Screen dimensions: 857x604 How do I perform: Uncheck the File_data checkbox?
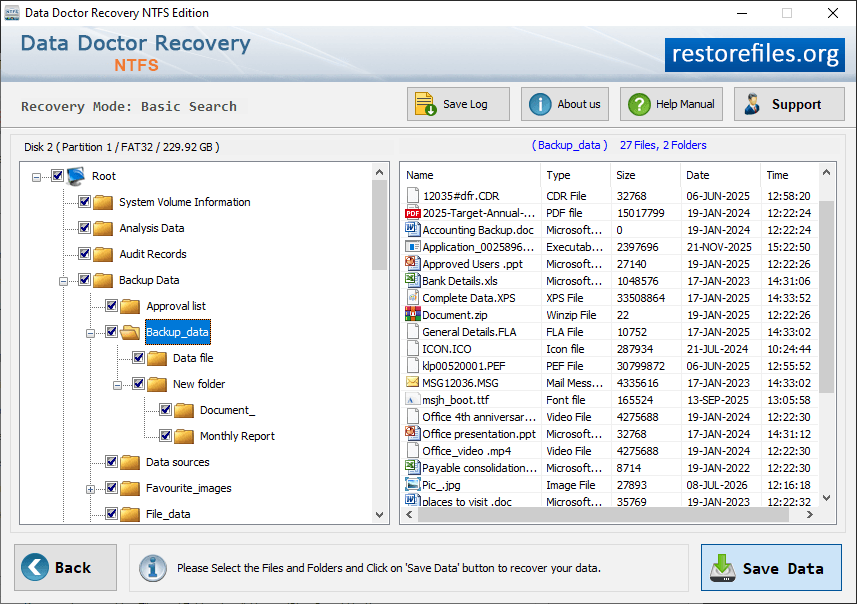point(111,514)
